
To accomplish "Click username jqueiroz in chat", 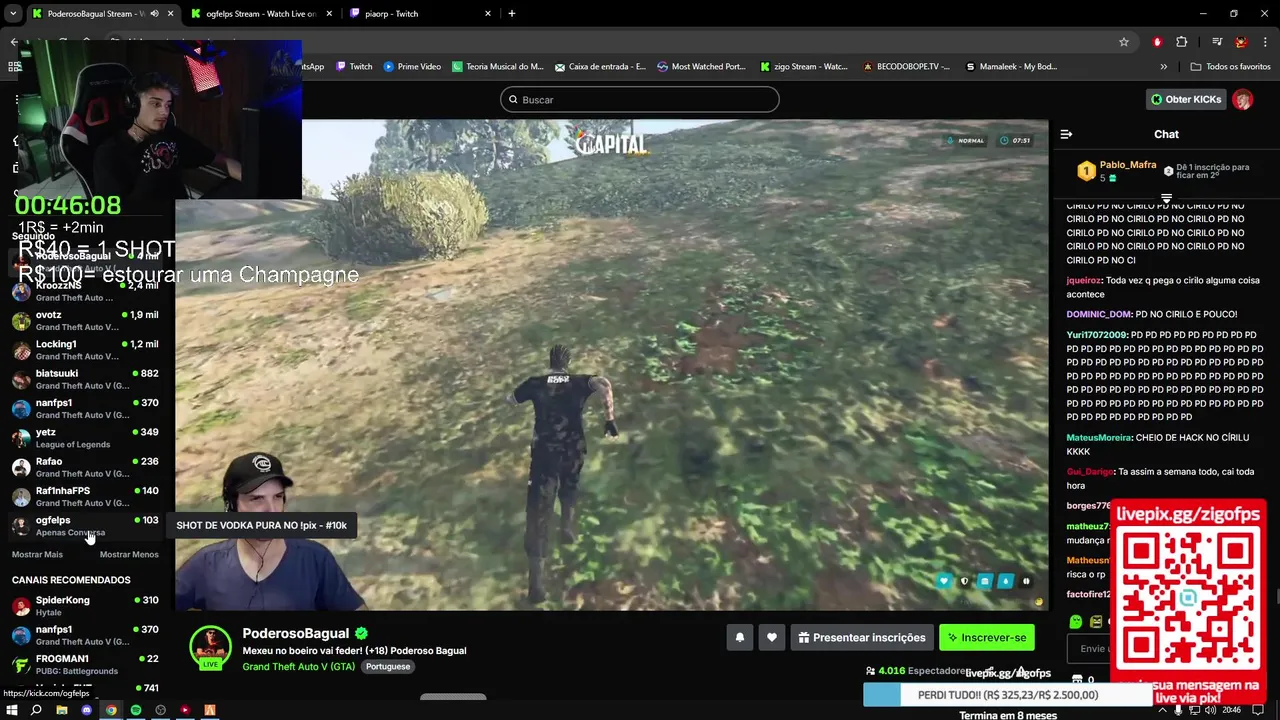I will pos(1084,281).
